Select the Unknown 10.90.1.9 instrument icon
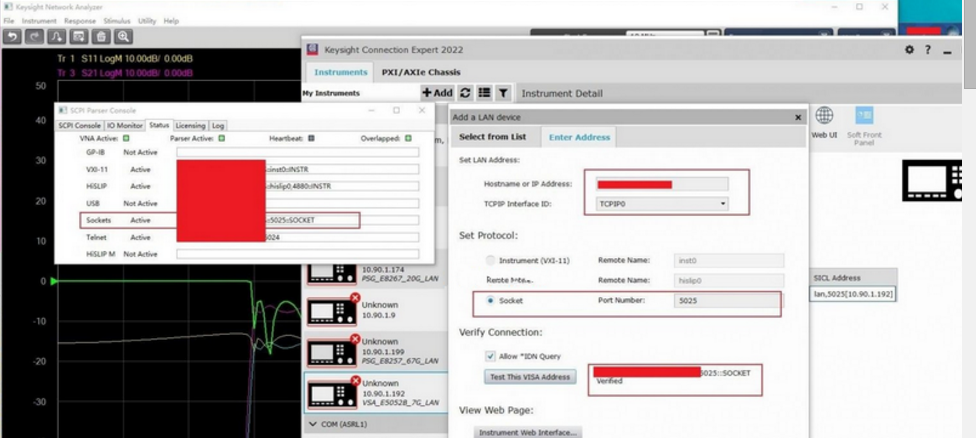The height and width of the screenshot is (438, 976). [x=332, y=310]
